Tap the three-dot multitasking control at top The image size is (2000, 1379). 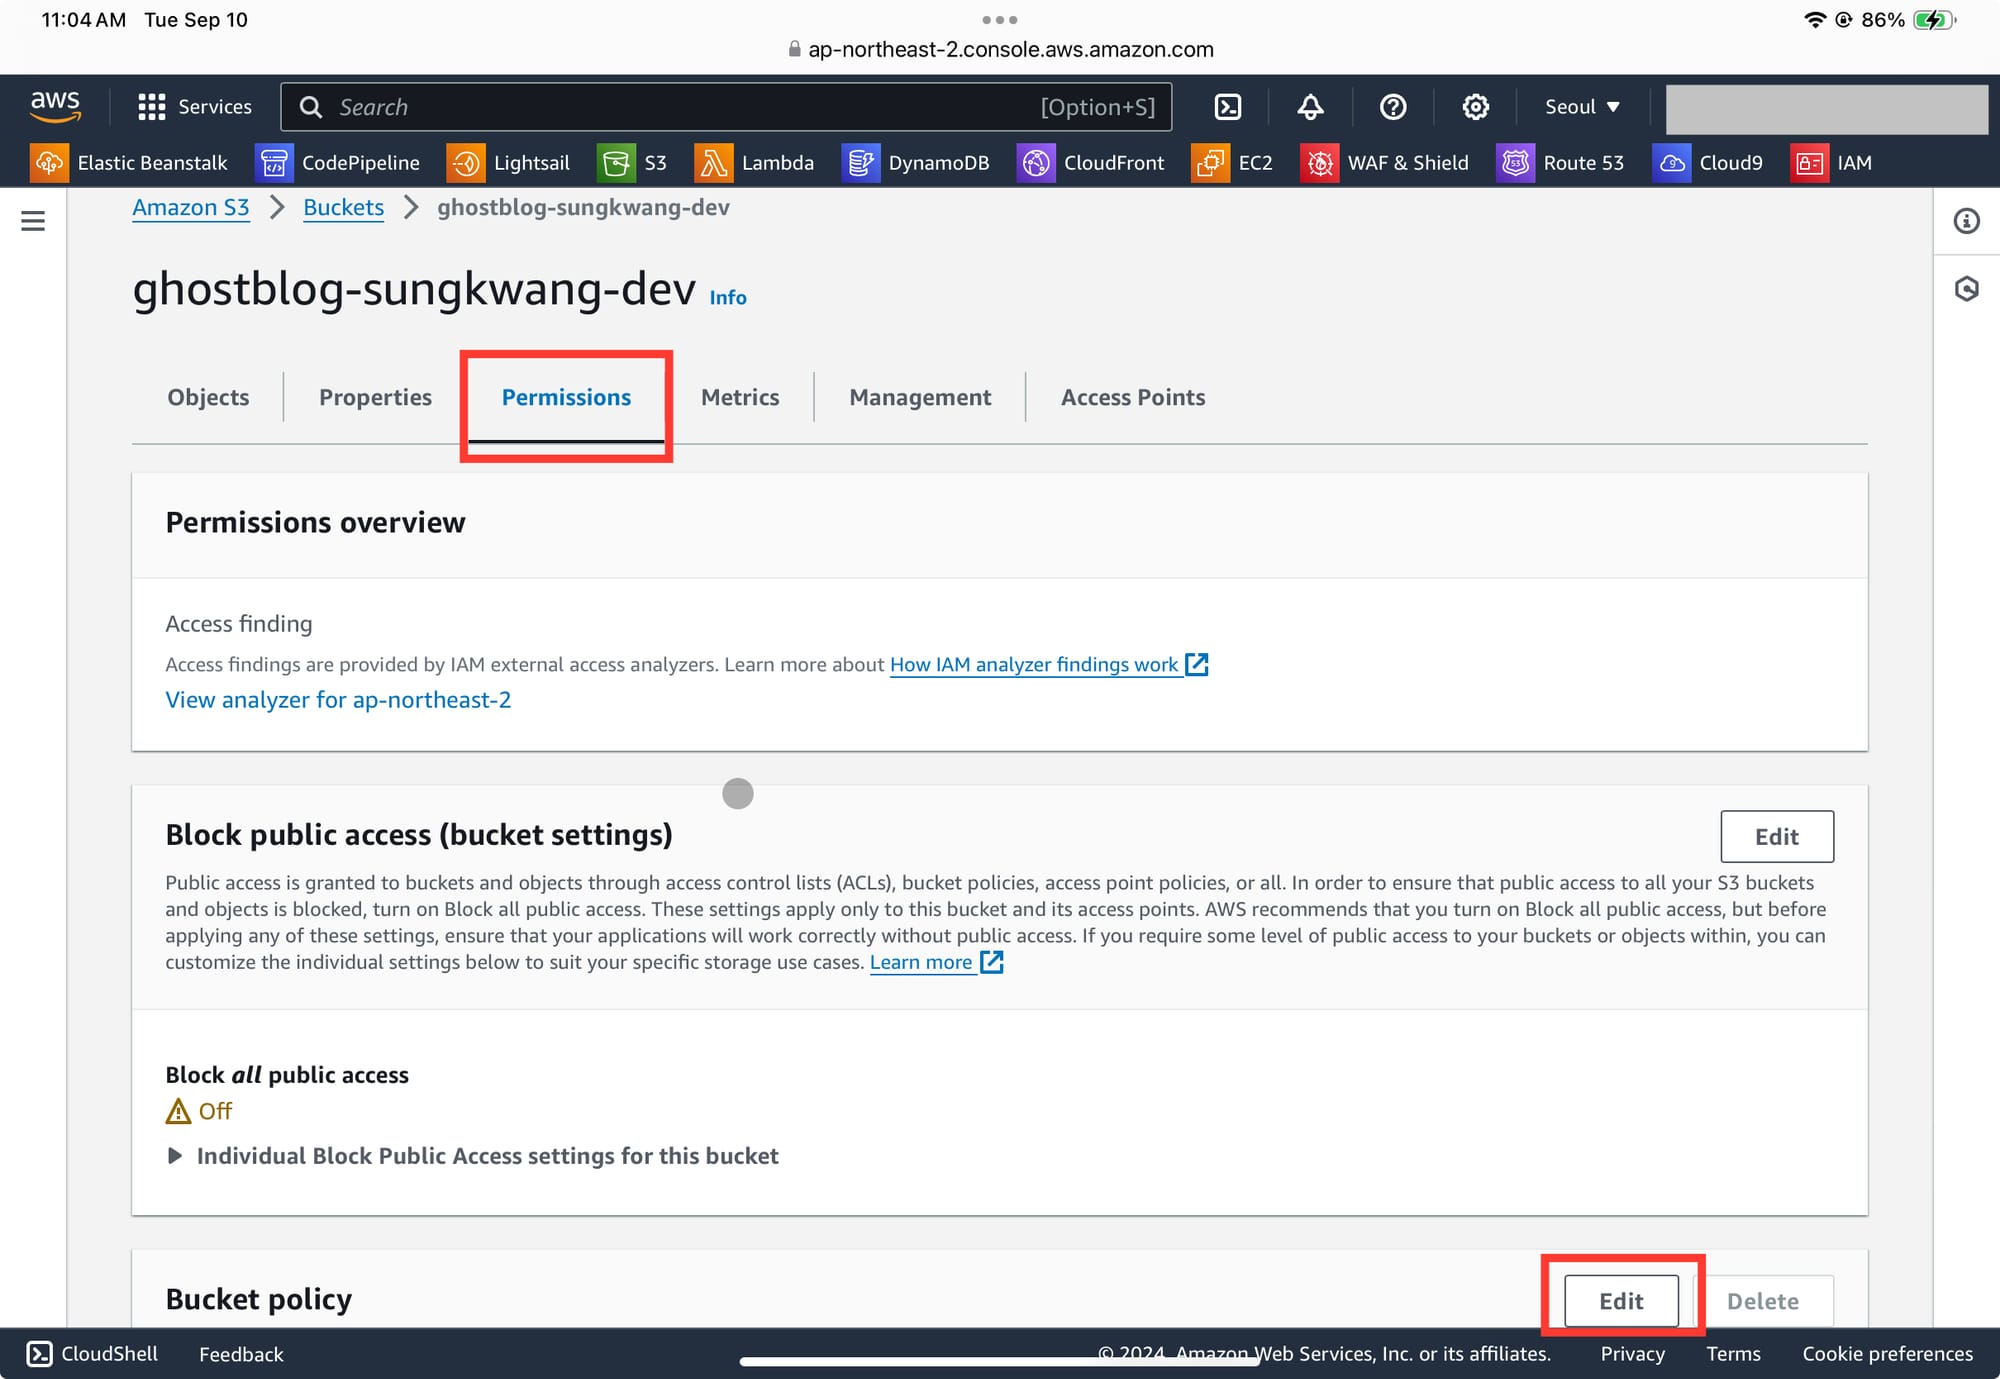click(x=1000, y=19)
